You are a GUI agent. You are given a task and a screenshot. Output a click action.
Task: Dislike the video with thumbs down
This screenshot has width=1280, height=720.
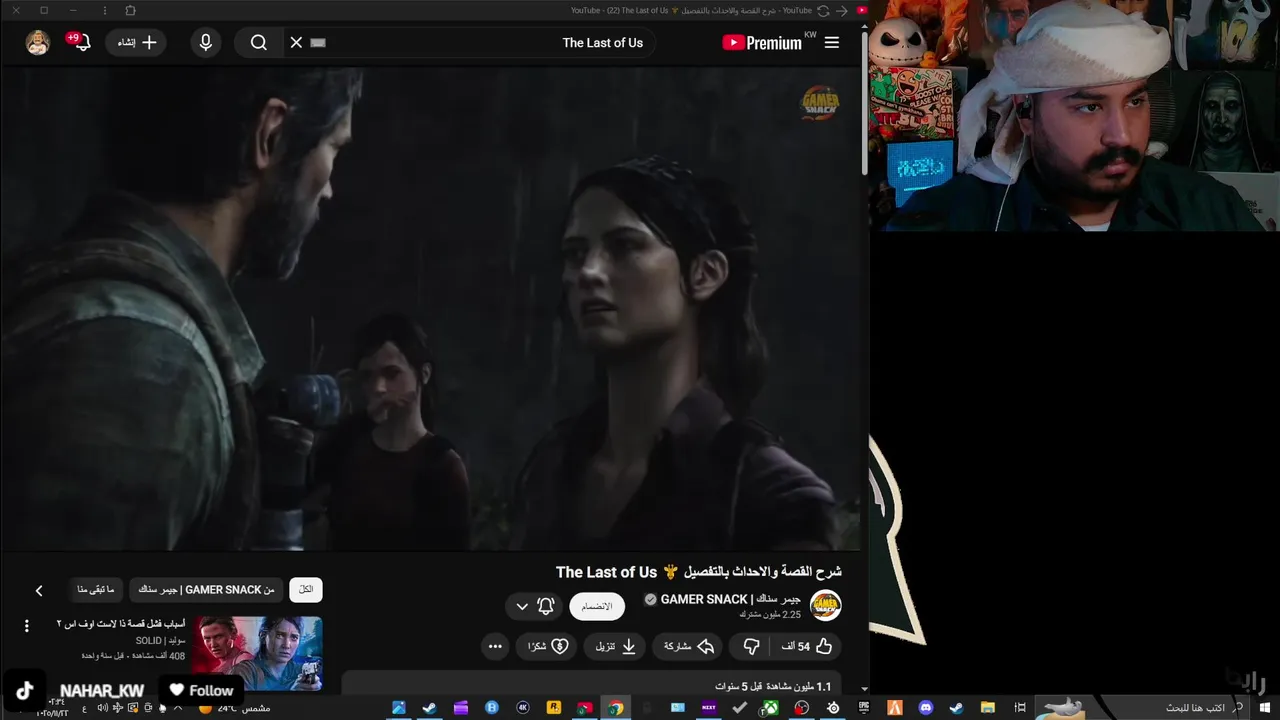(x=752, y=646)
